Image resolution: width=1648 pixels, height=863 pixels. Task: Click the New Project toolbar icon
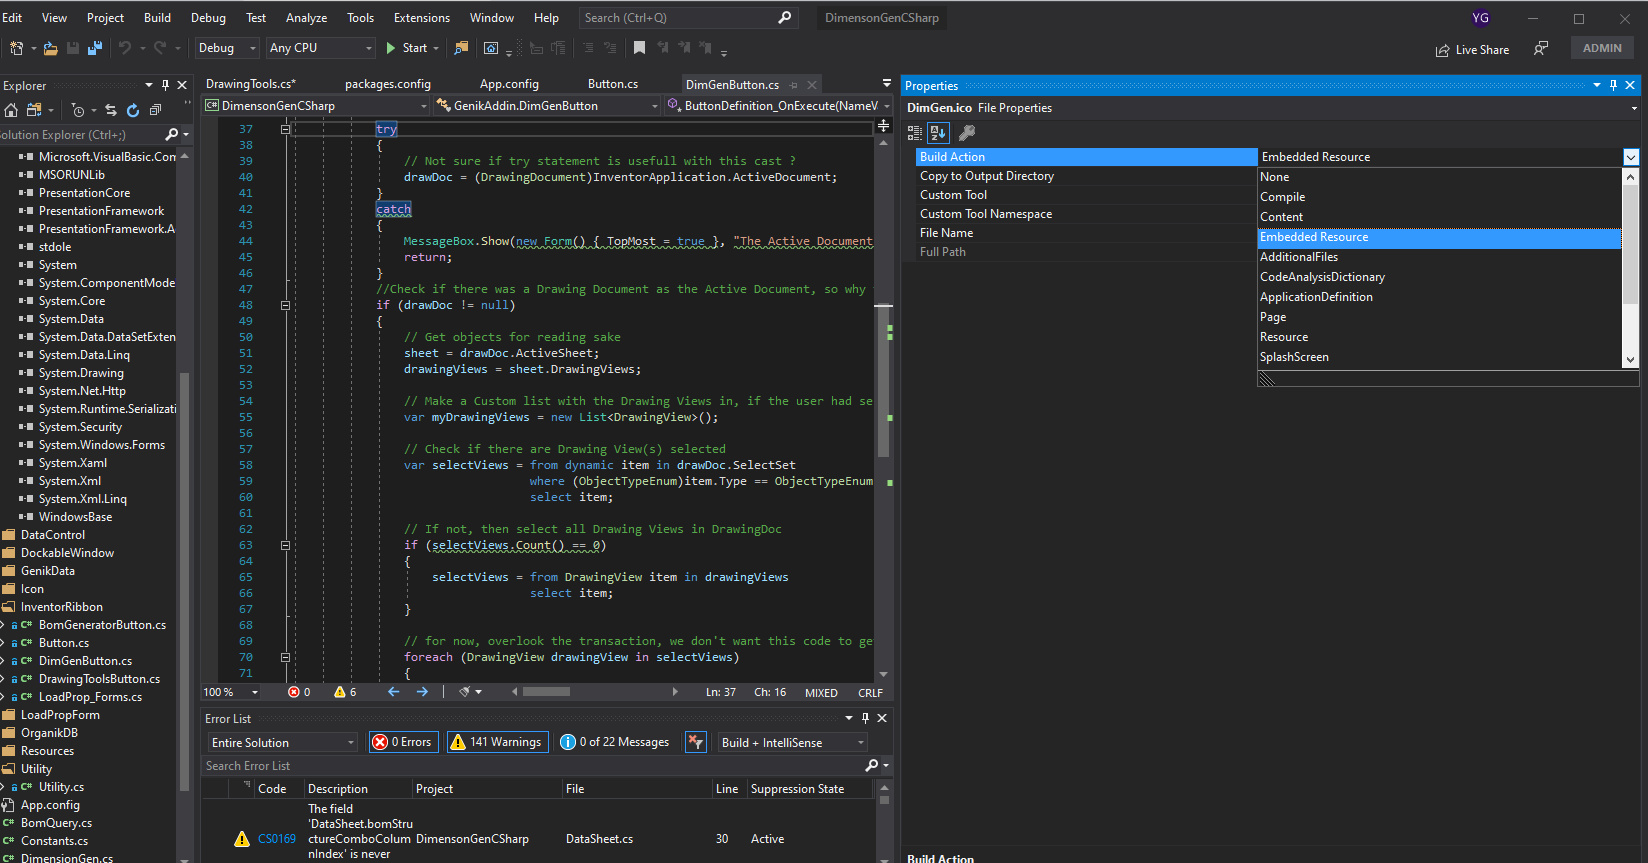pos(16,48)
